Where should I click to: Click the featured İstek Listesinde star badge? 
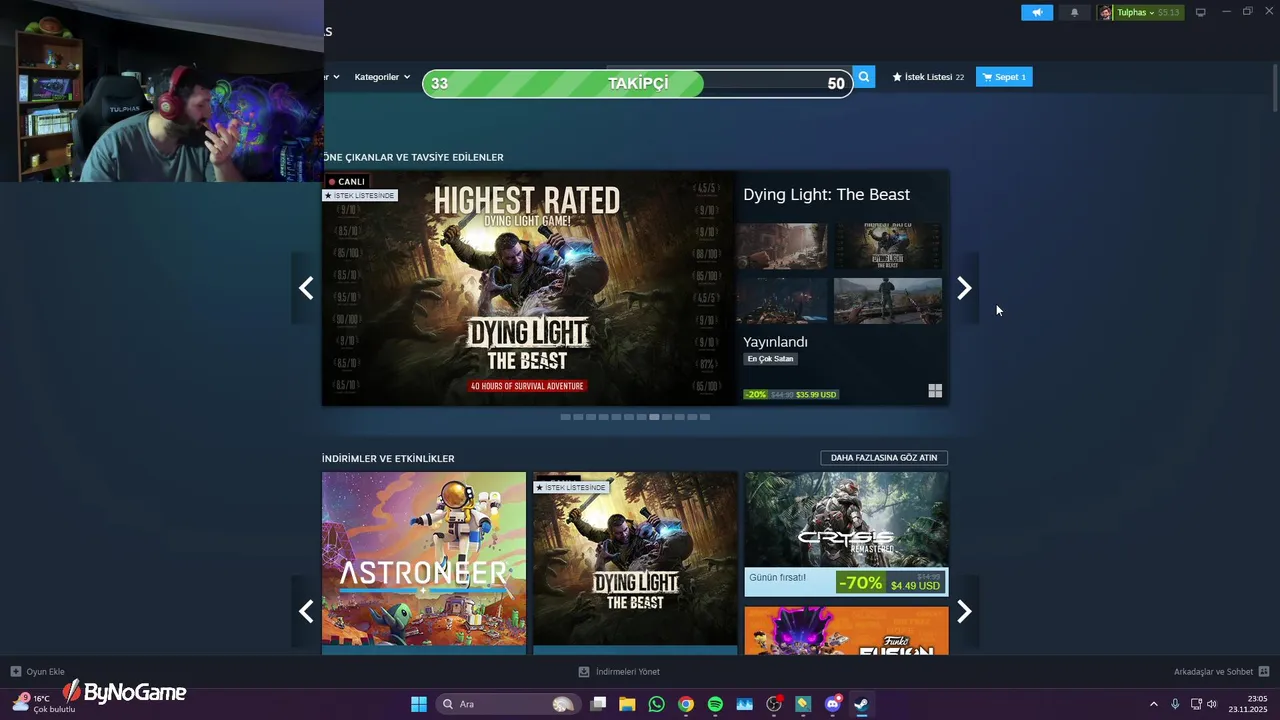point(360,195)
